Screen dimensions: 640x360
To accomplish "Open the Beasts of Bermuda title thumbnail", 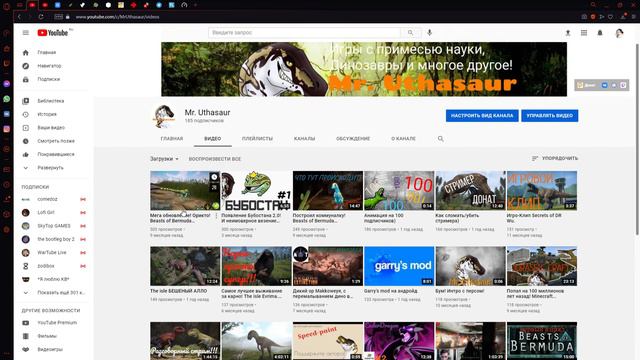I will pyautogui.click(x=542, y=341).
